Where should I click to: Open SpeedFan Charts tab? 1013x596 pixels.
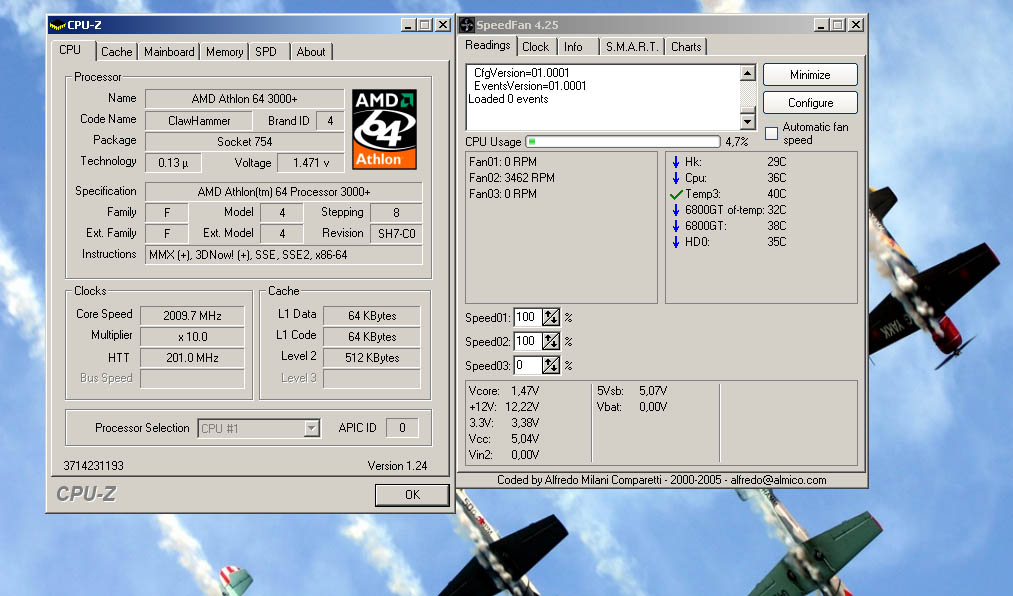[x=686, y=46]
